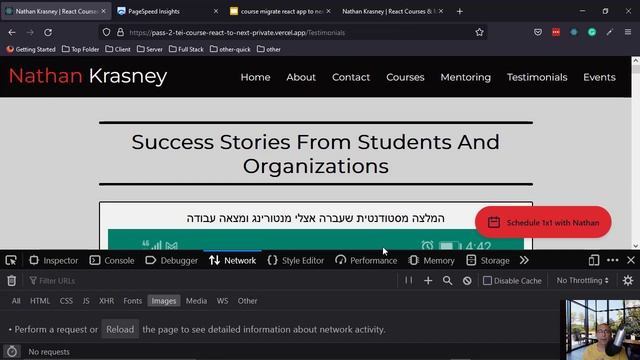Switch to the Console tab

tap(112, 260)
